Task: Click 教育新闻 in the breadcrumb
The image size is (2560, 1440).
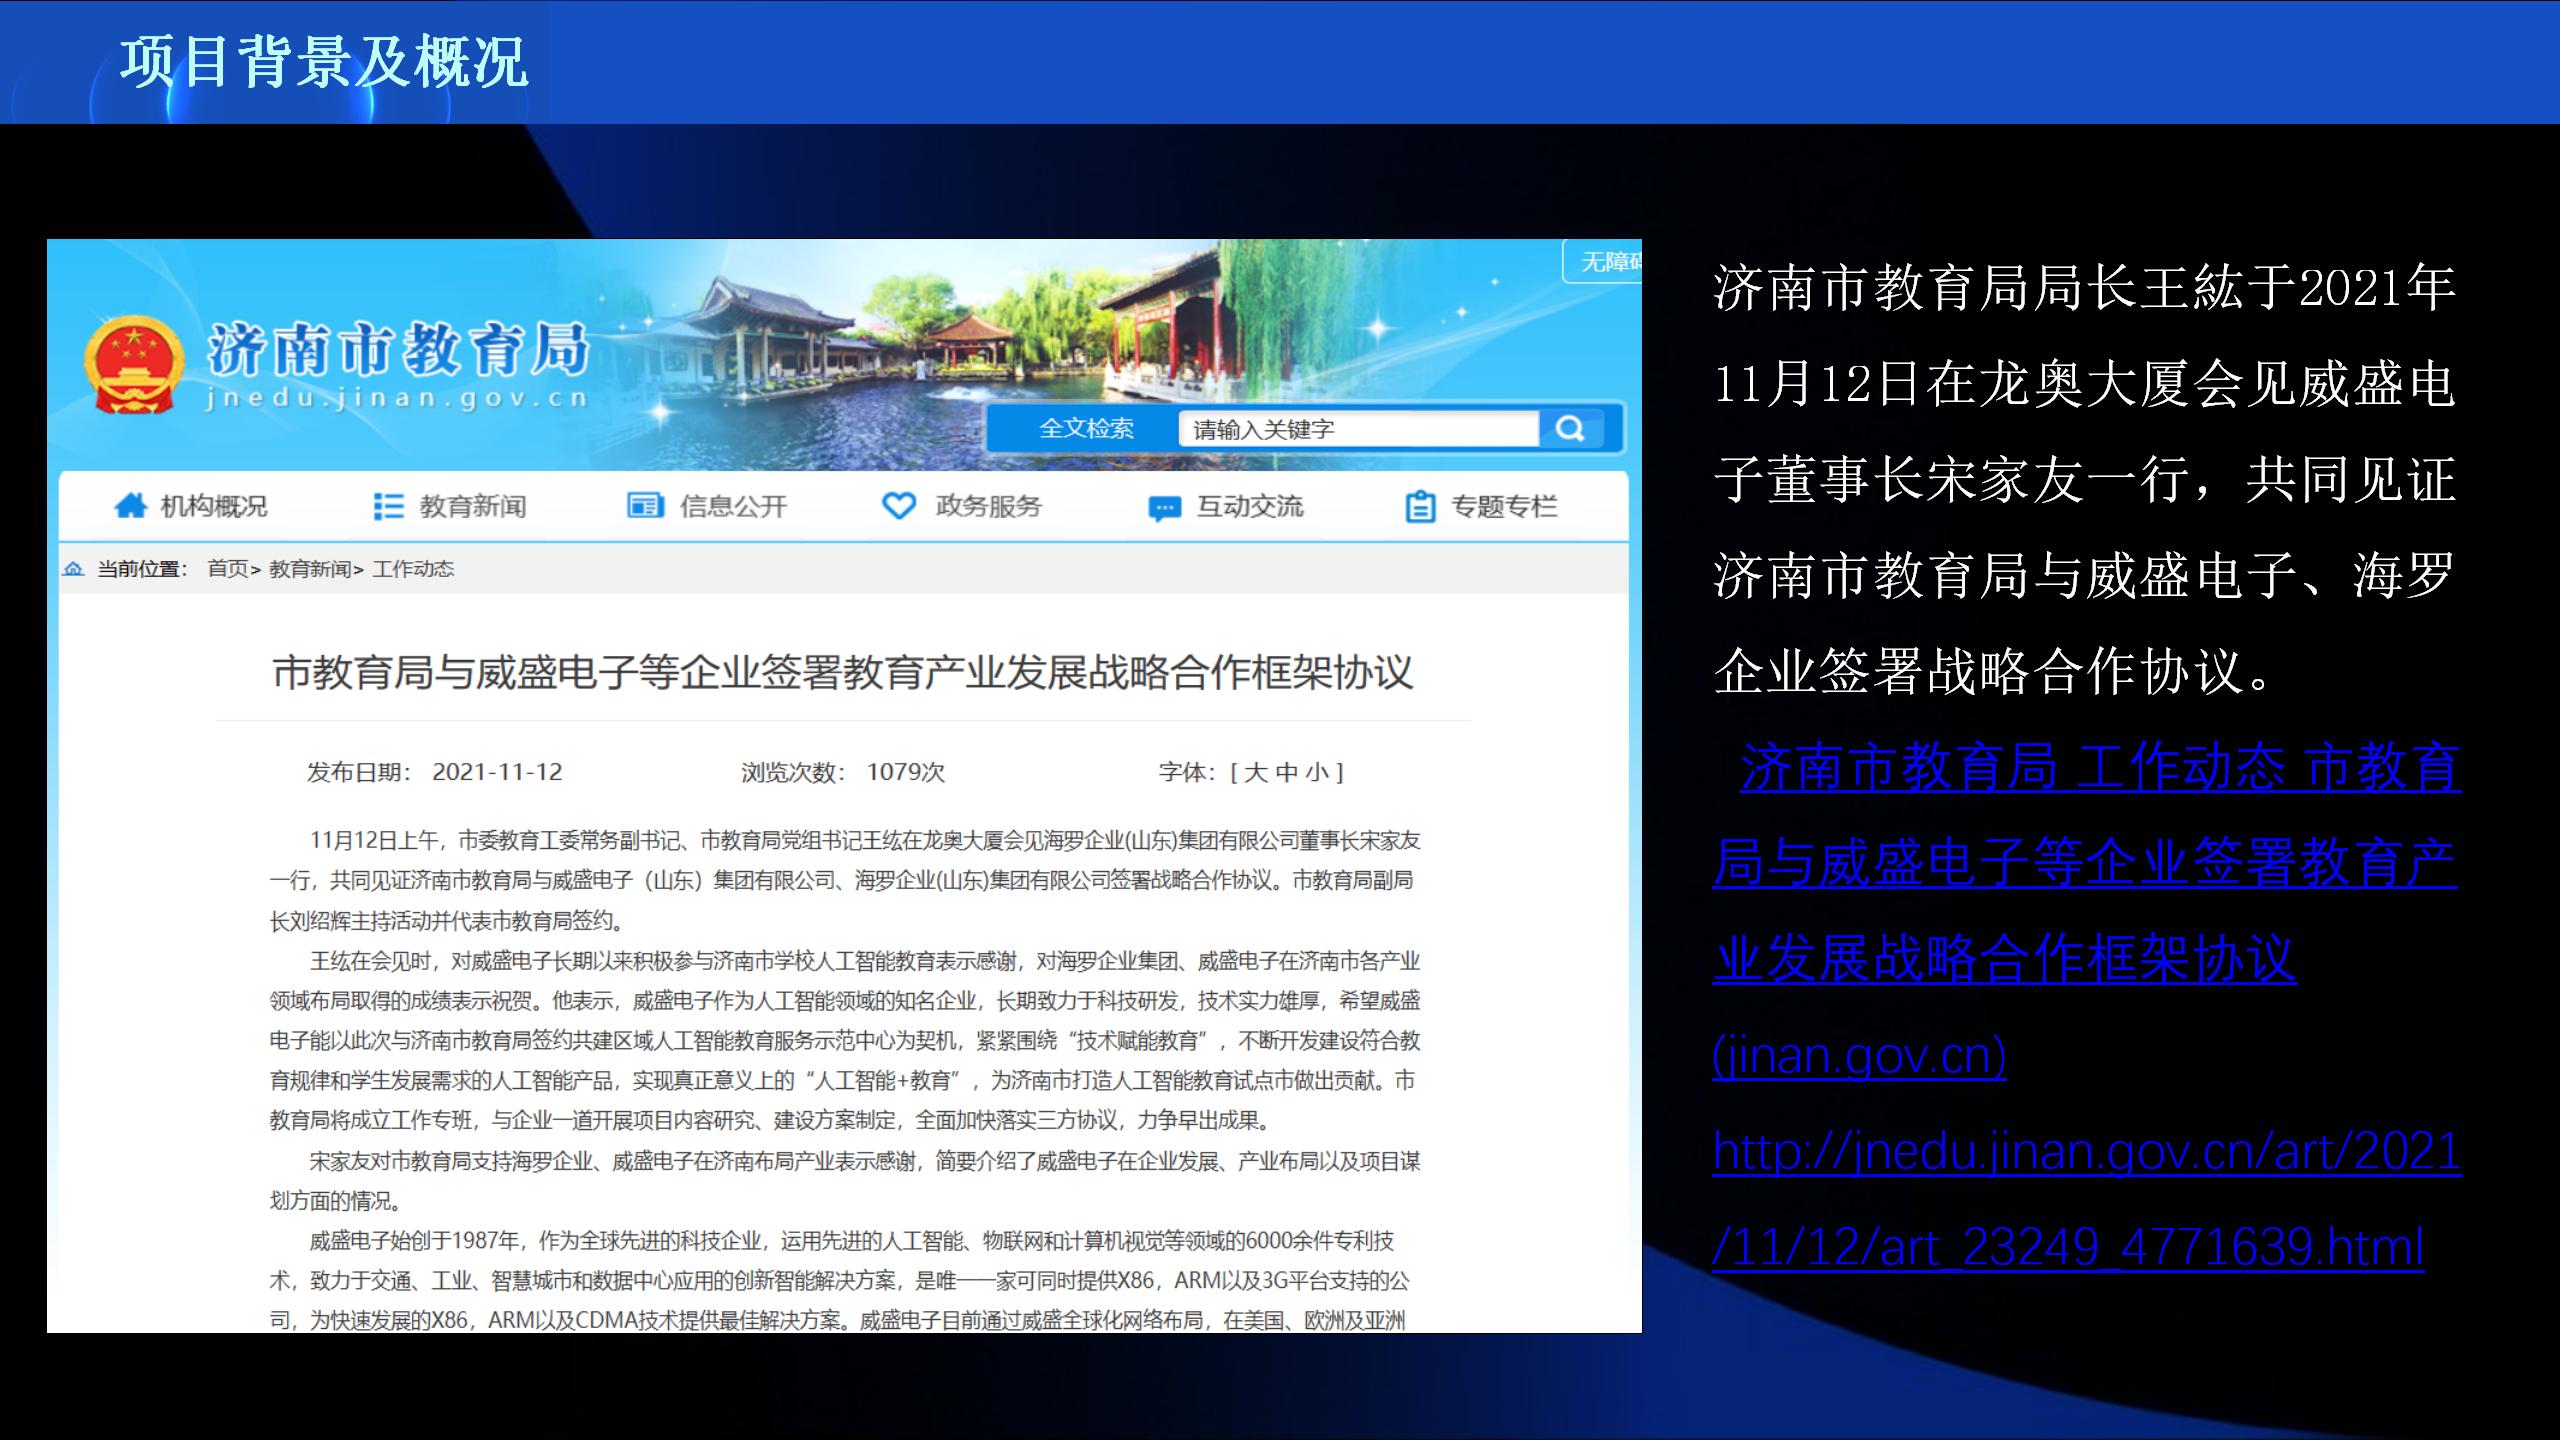Action: (x=310, y=569)
